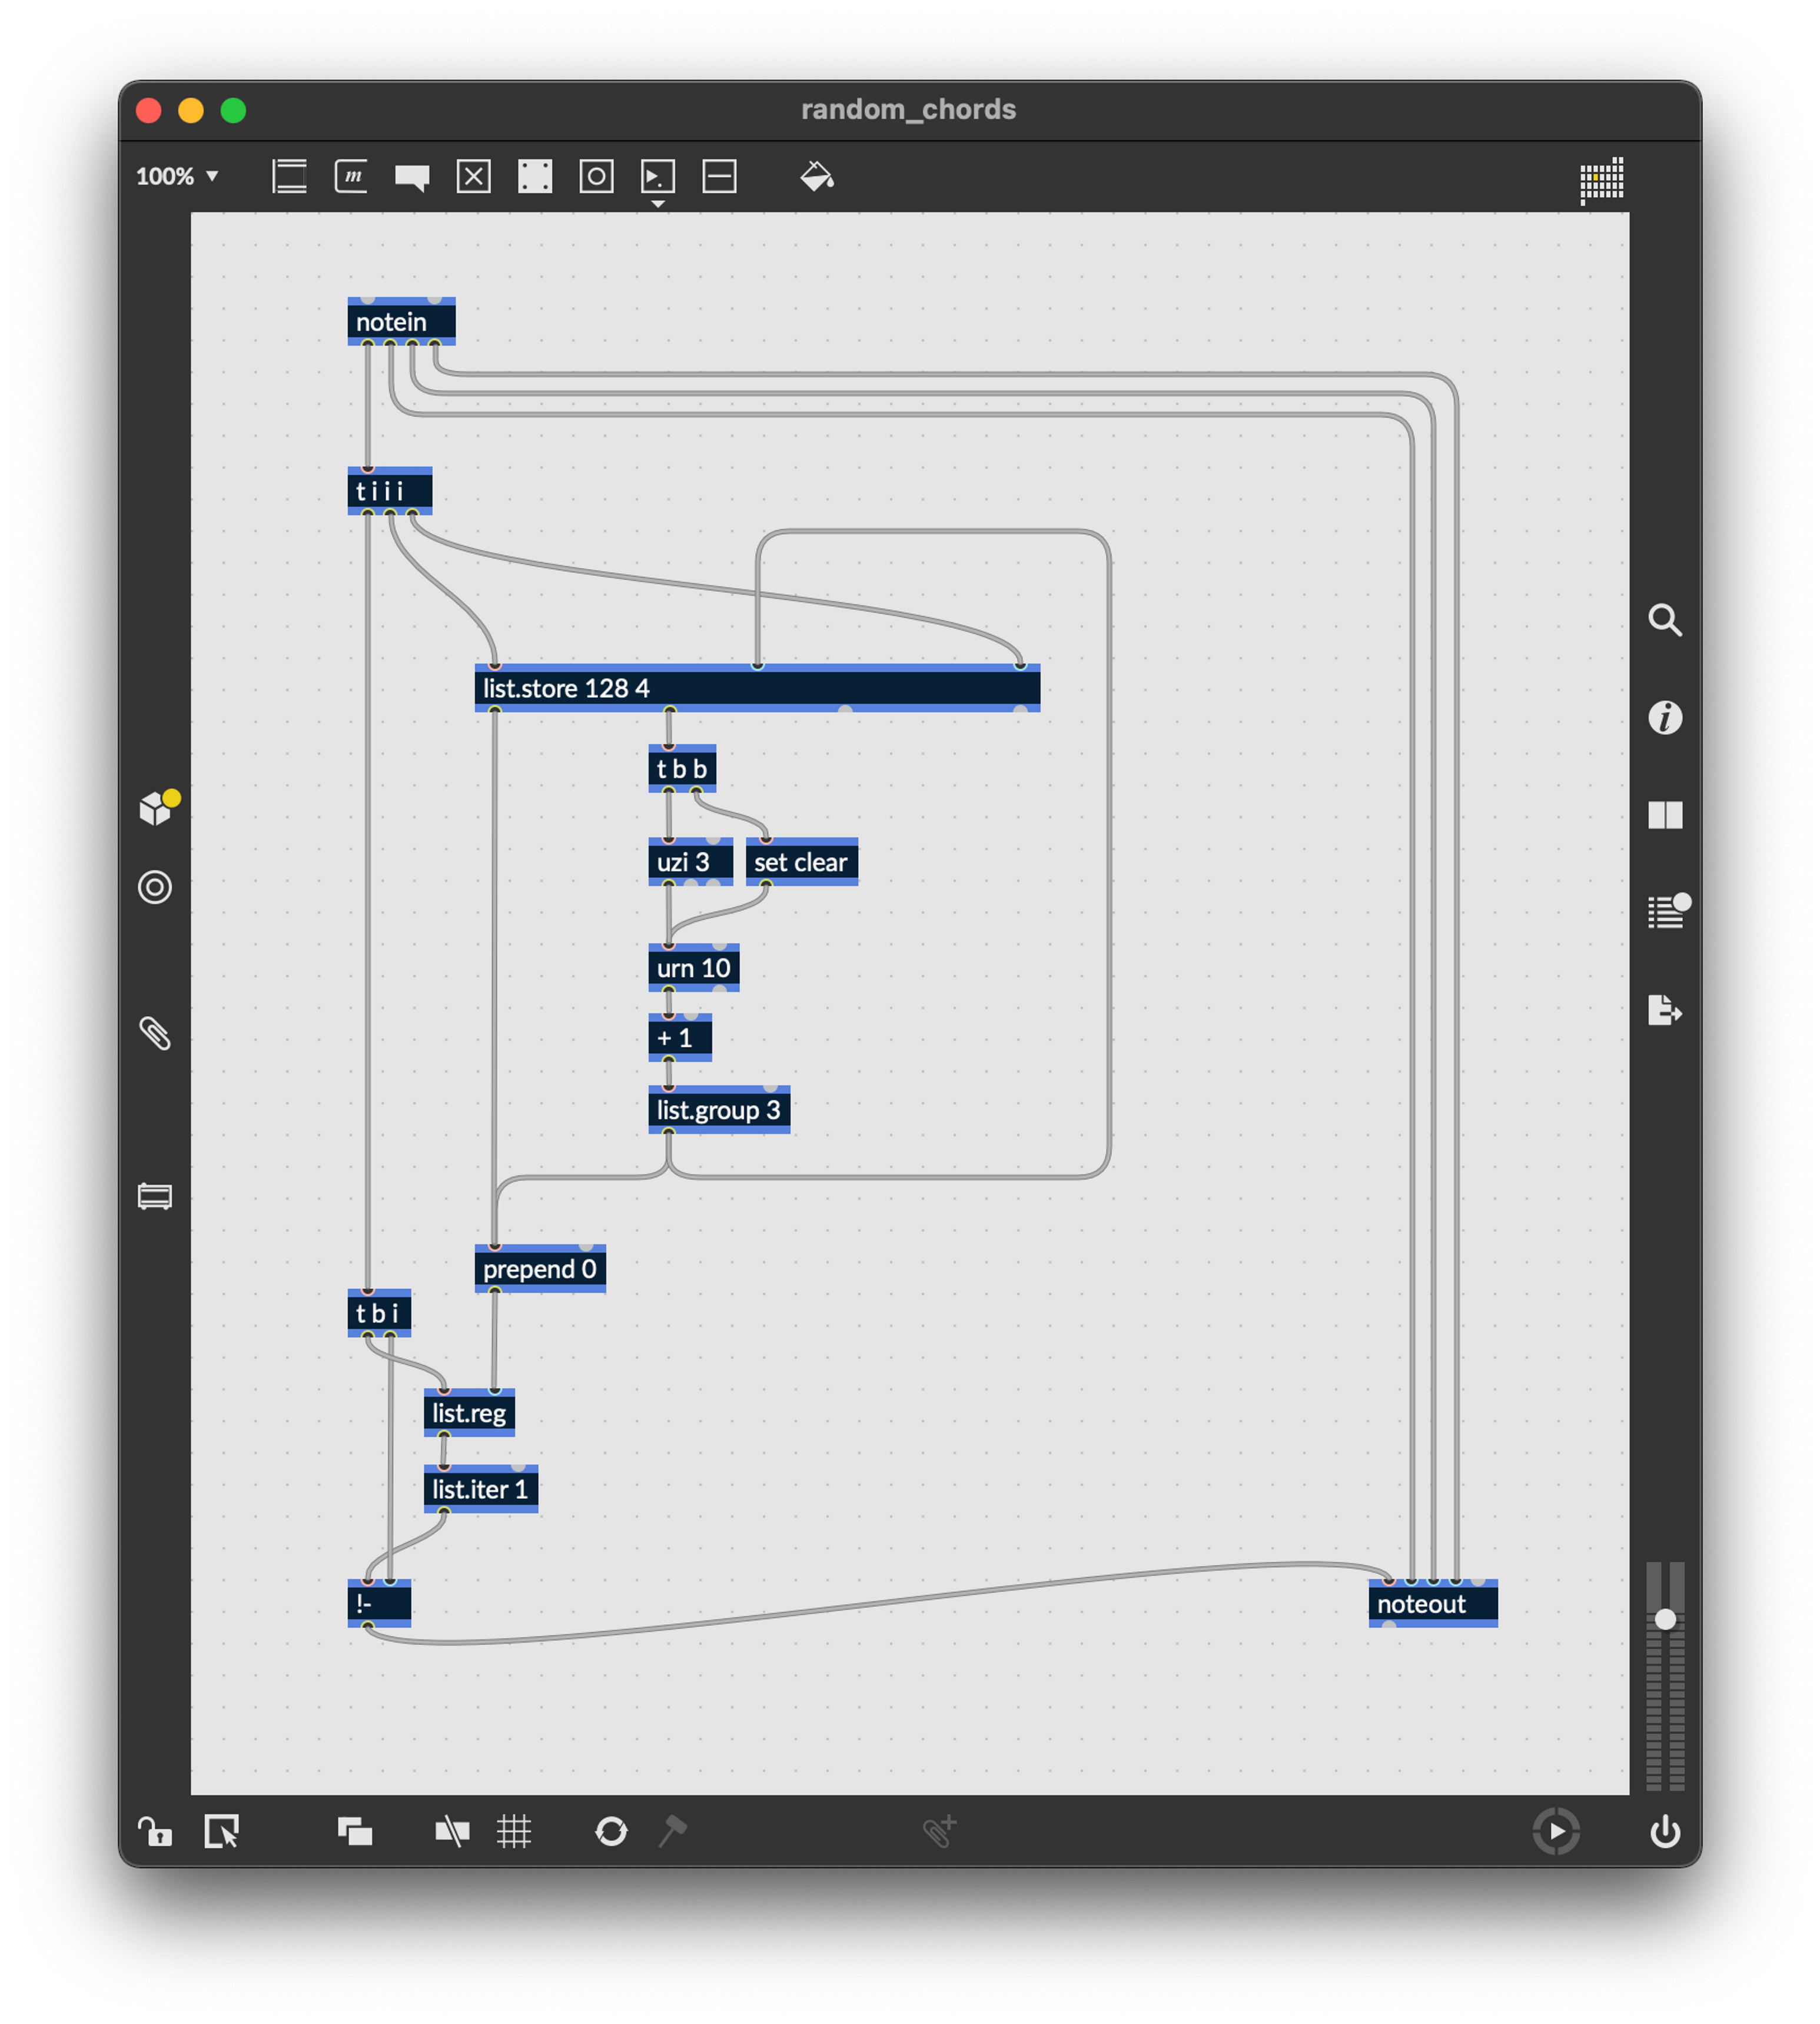Select the list.store 128 4 object

pos(757,688)
